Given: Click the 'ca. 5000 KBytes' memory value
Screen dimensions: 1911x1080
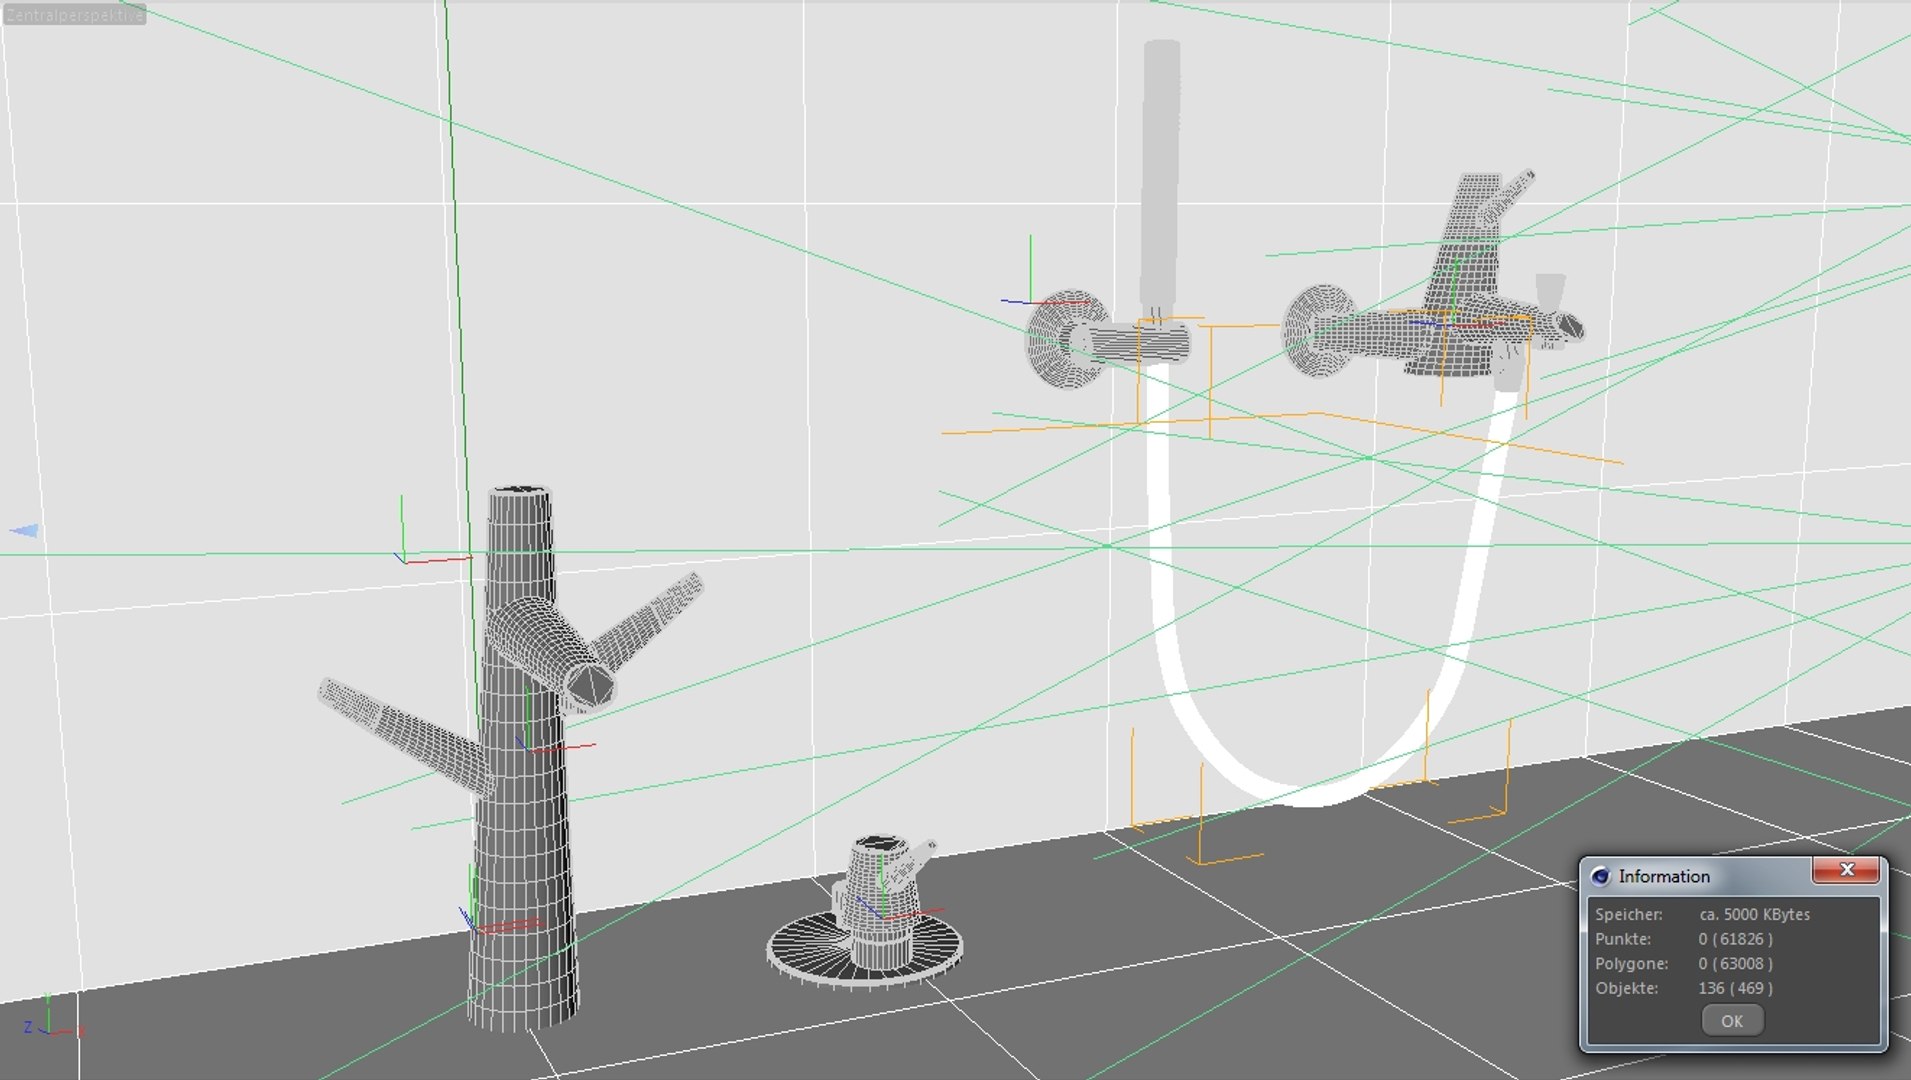Looking at the screenshot, I should 1754,914.
